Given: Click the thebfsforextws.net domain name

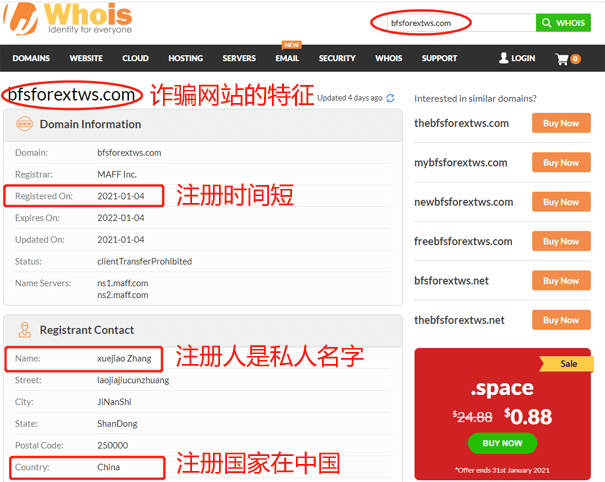Looking at the screenshot, I should [x=459, y=320].
